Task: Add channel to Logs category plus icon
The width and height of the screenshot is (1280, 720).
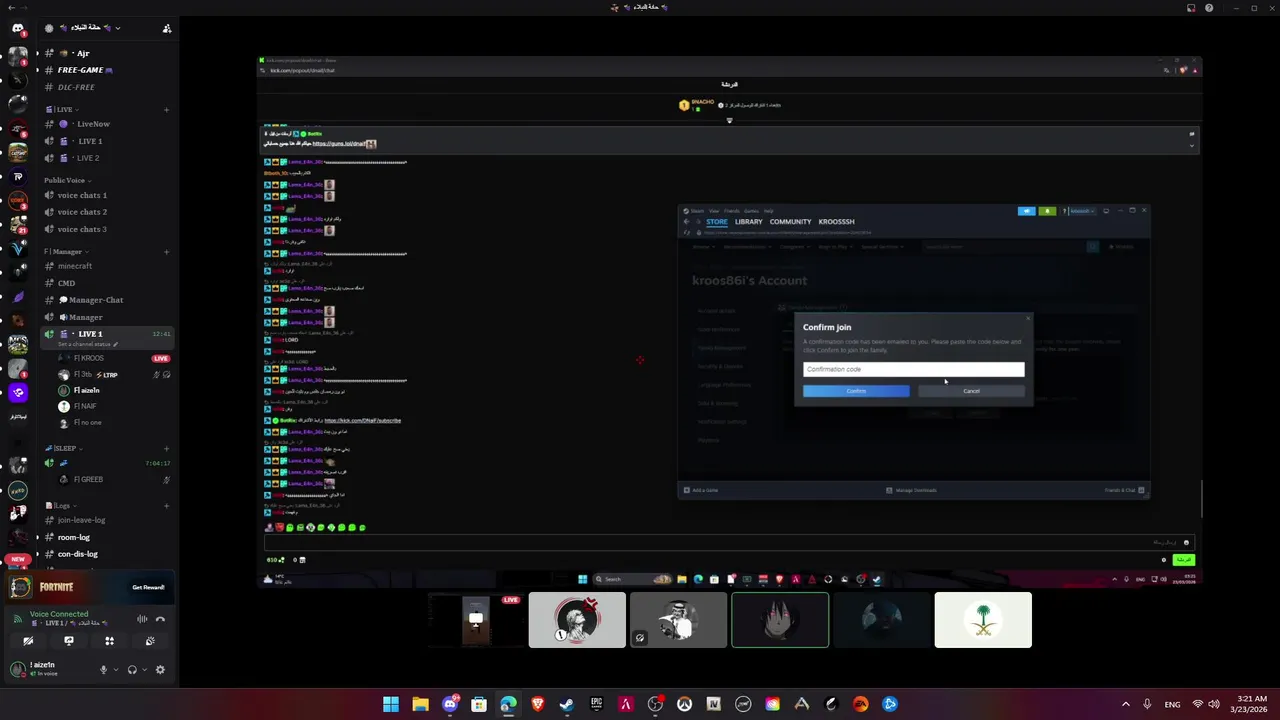Action: pyautogui.click(x=166, y=506)
